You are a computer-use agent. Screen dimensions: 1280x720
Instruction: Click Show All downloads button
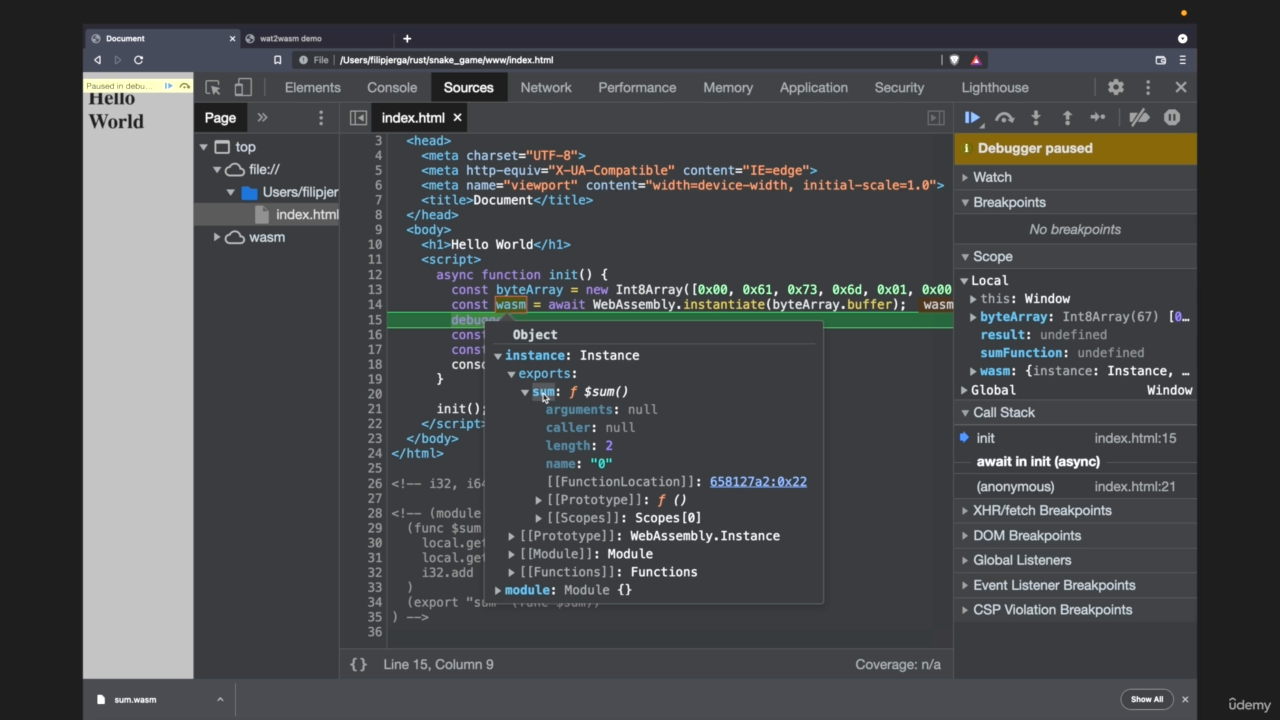(x=1147, y=699)
